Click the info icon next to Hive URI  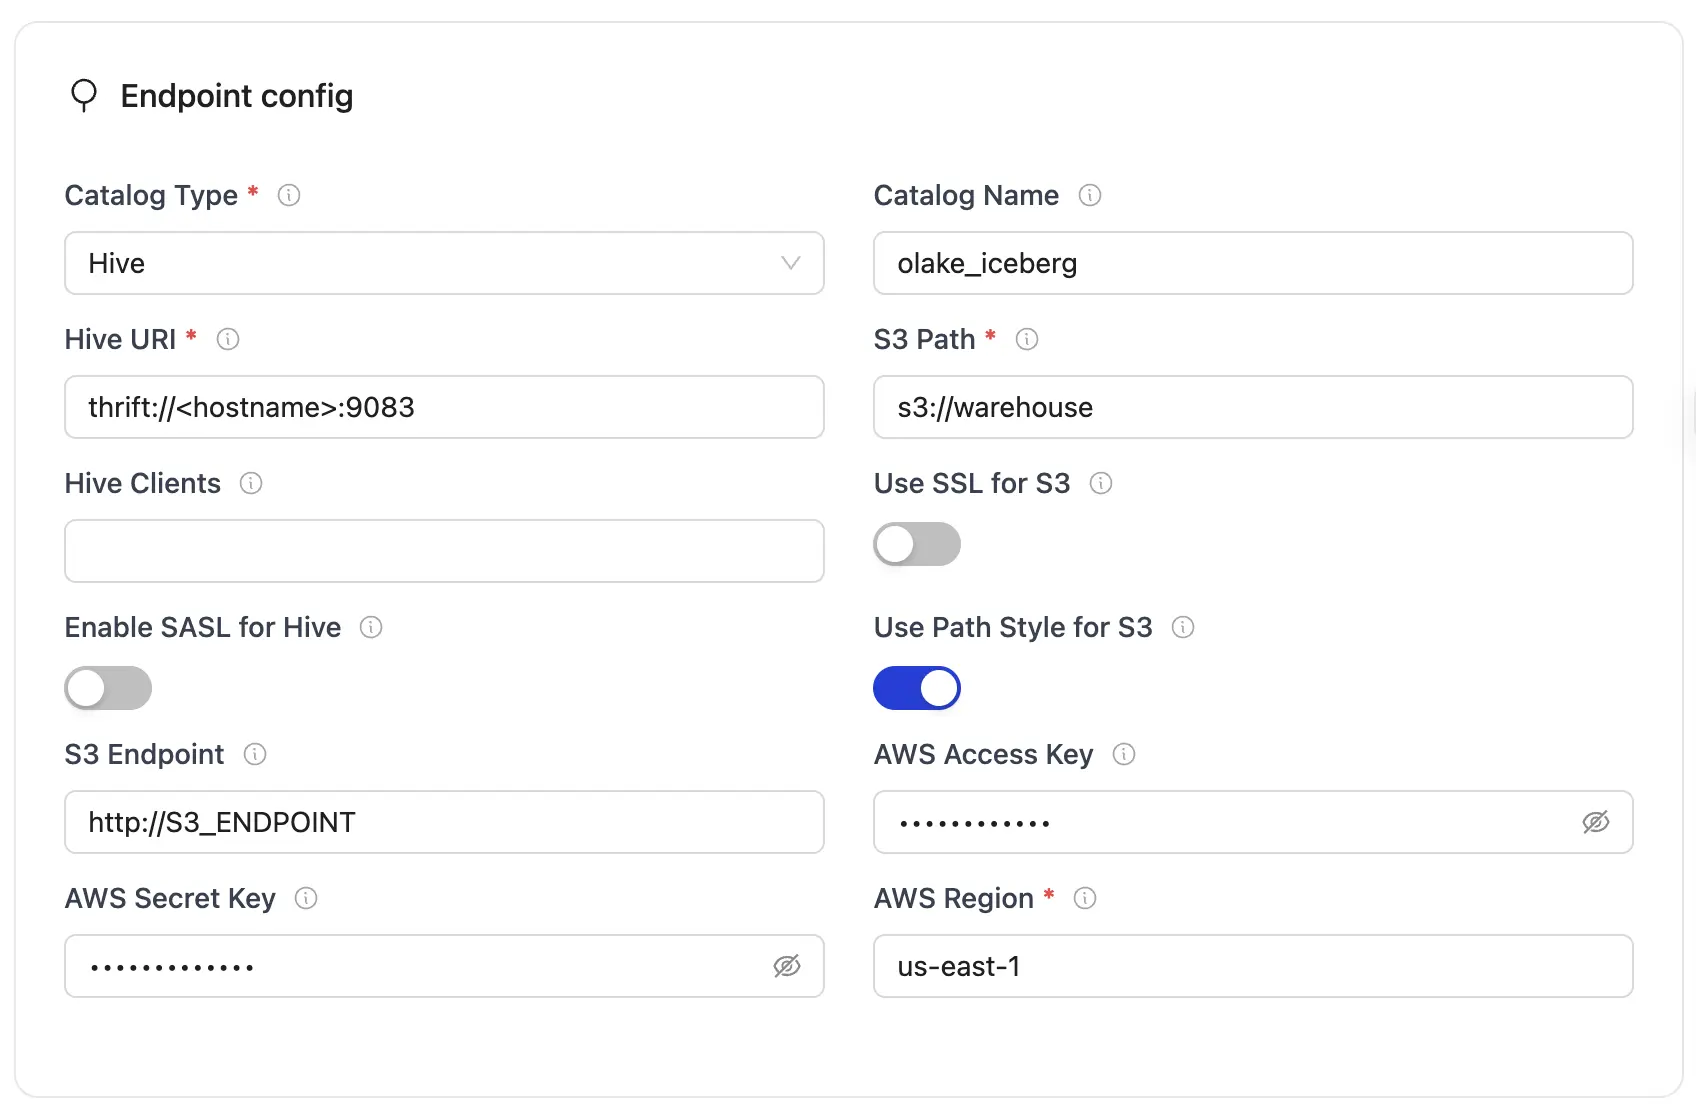coord(228,339)
